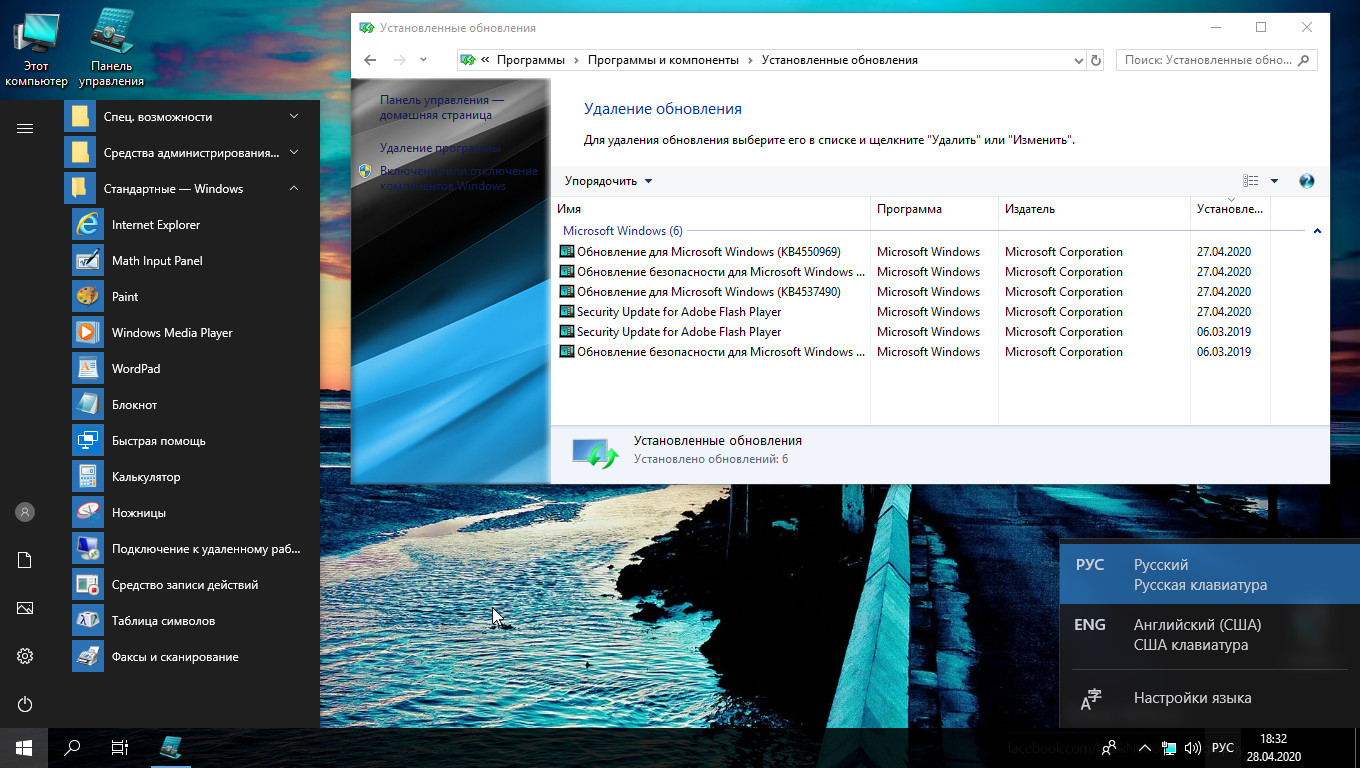The width and height of the screenshot is (1360, 768).
Task: Click the volume icon in system tray
Action: coord(1192,748)
